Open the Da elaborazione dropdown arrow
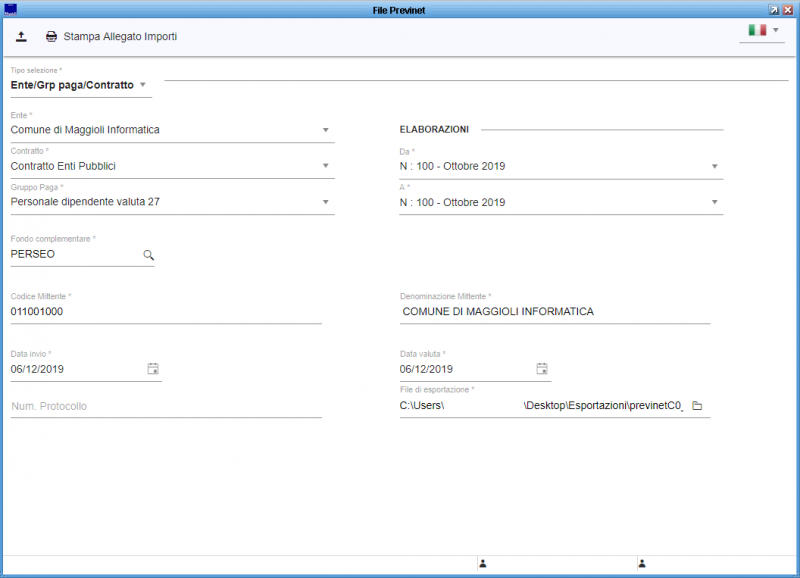 pos(714,166)
